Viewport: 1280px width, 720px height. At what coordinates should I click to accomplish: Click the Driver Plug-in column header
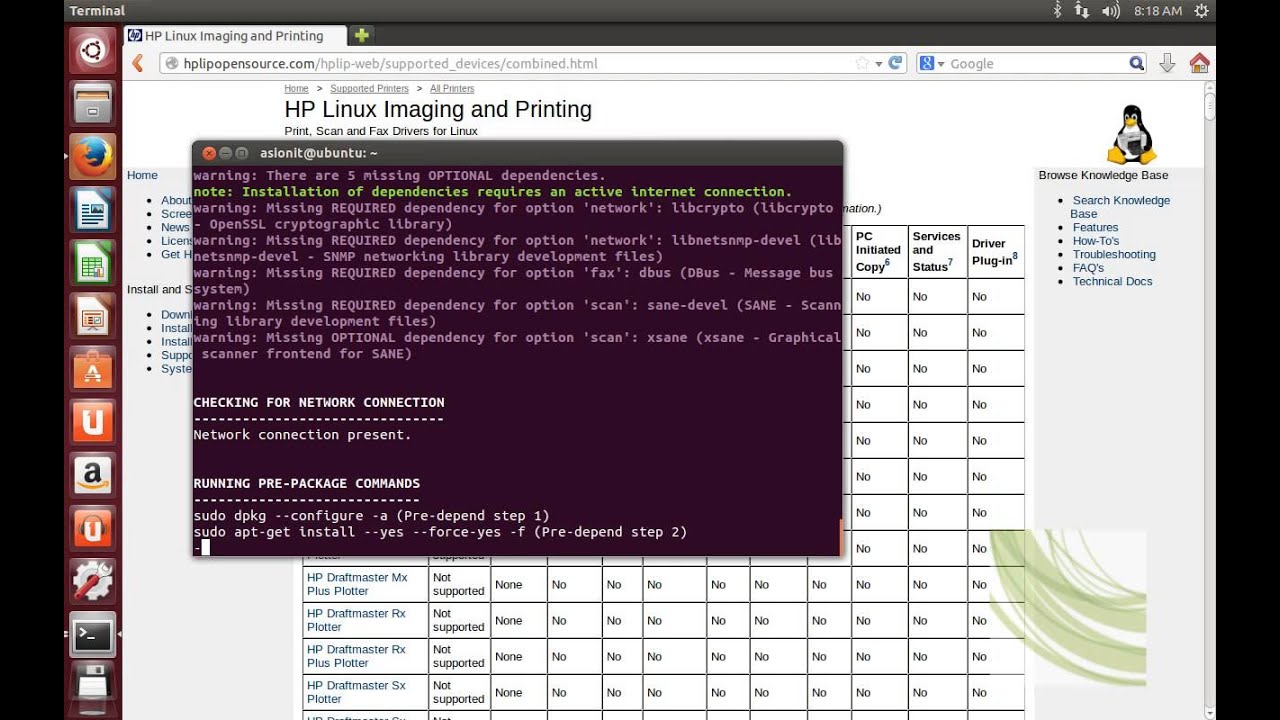click(994, 251)
